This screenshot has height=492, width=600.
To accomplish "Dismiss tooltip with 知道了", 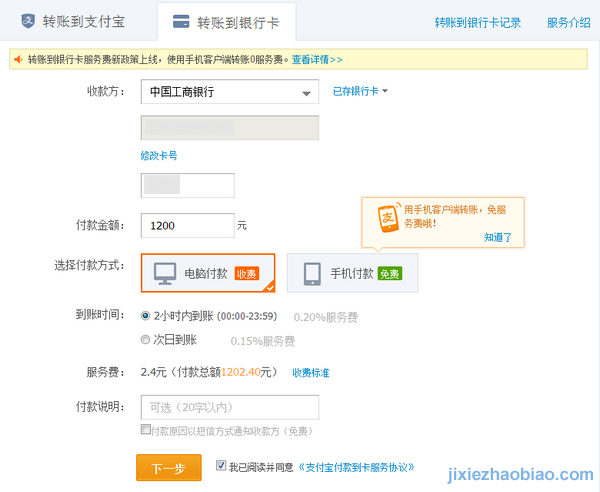I will pyautogui.click(x=497, y=237).
